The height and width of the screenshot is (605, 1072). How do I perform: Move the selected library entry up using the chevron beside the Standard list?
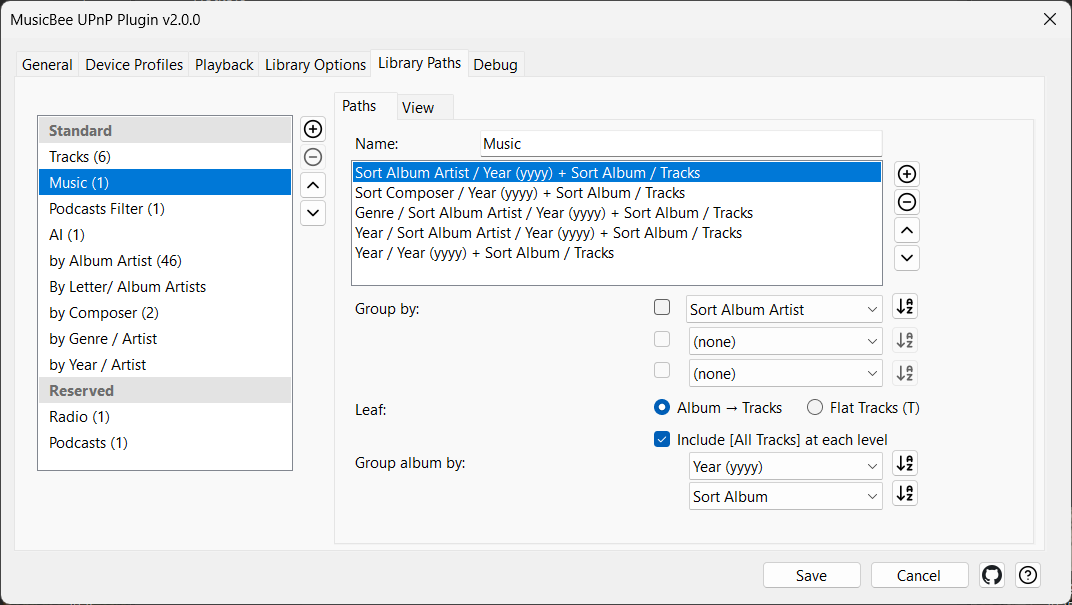[313, 185]
